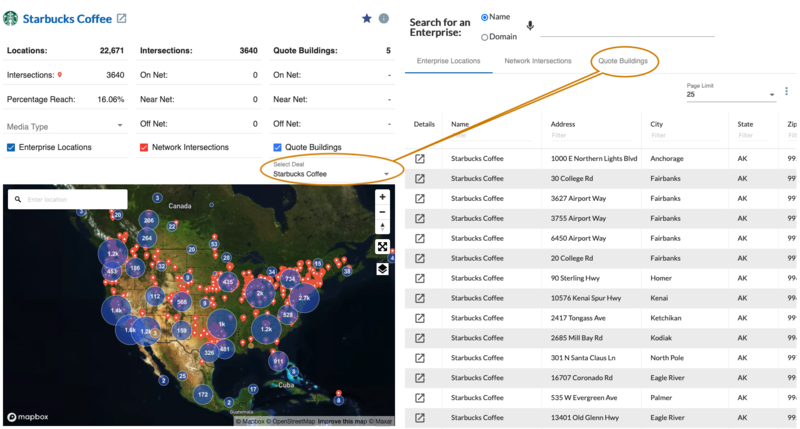The image size is (800, 429).
Task: Select the Domain radio button
Action: (486, 37)
